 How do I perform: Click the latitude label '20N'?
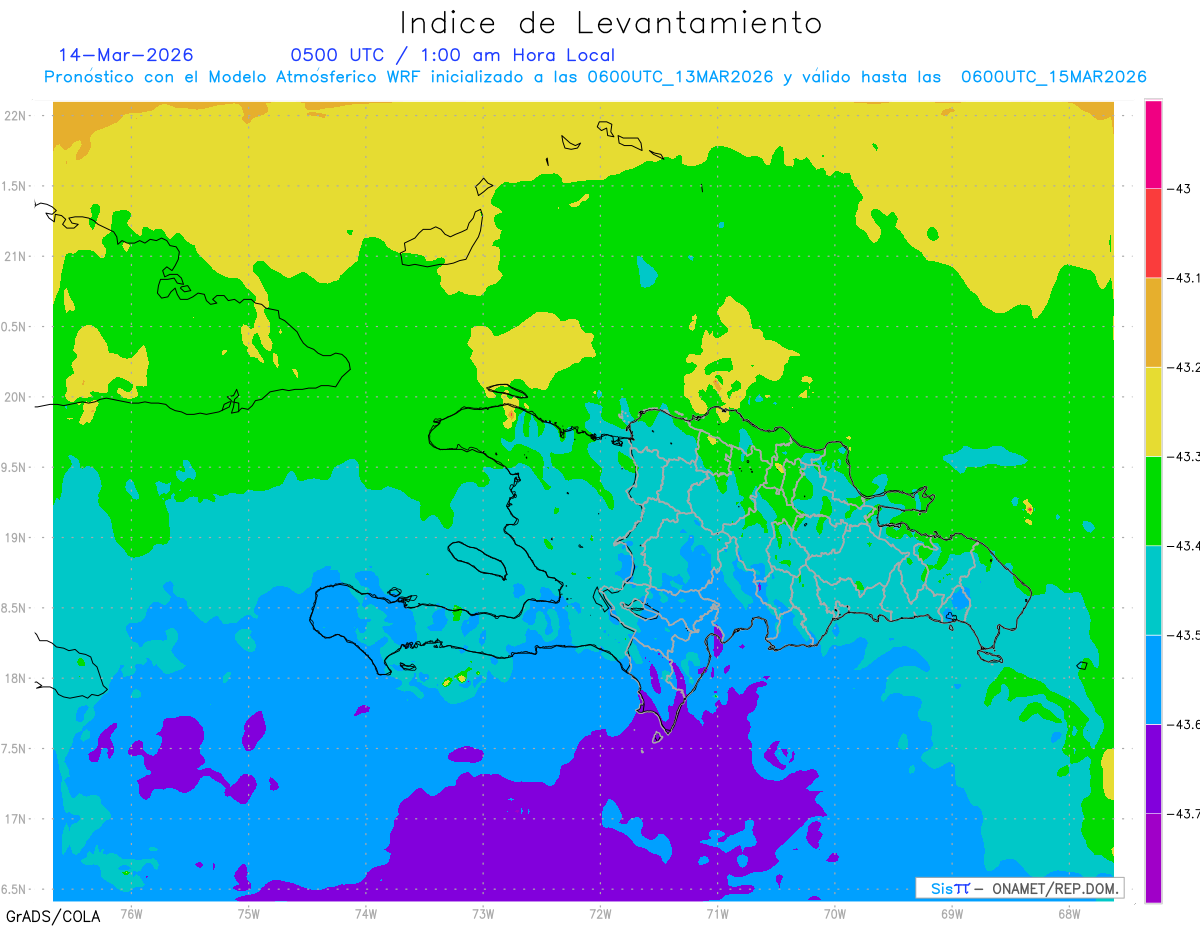[17, 397]
